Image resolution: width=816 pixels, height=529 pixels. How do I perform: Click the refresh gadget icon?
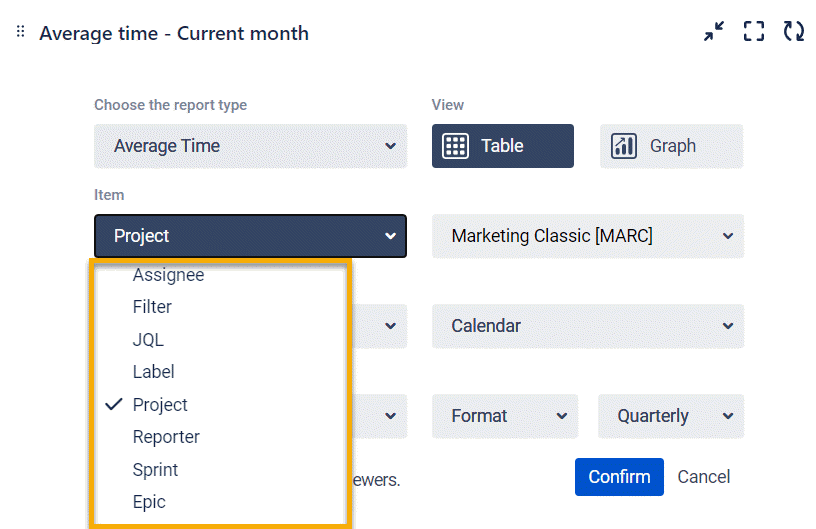794,32
